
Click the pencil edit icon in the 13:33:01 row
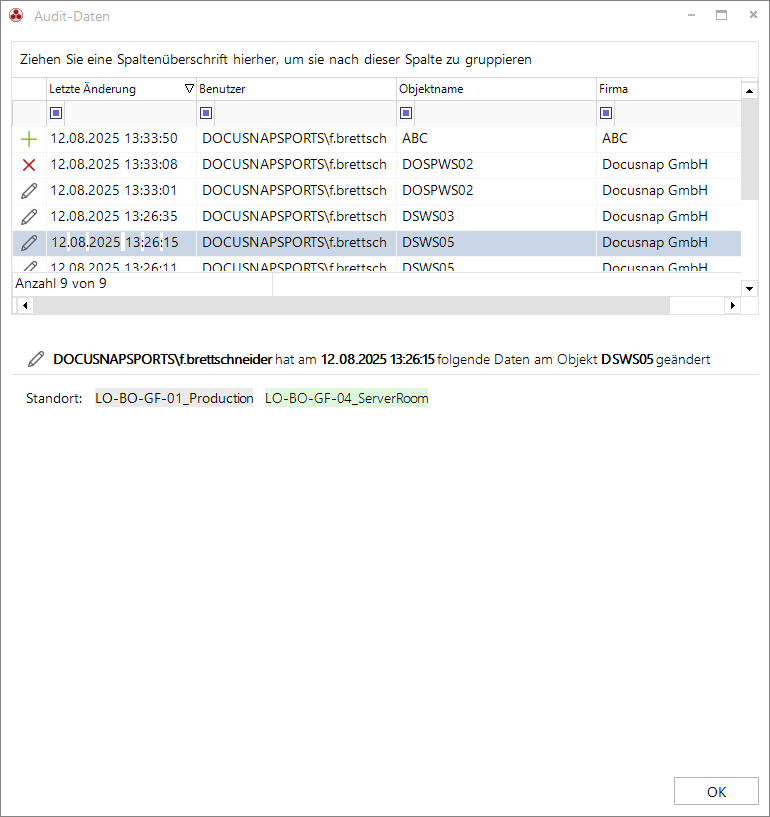29,191
